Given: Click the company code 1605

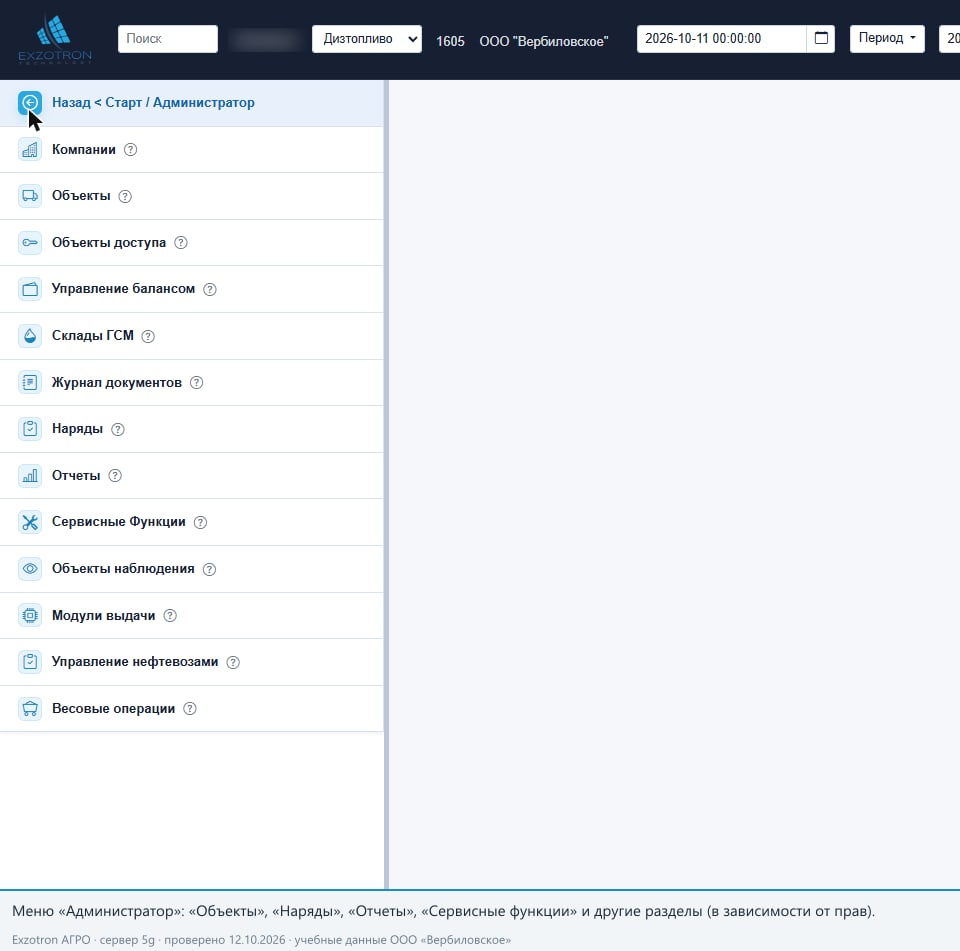Looking at the screenshot, I should click(x=450, y=41).
